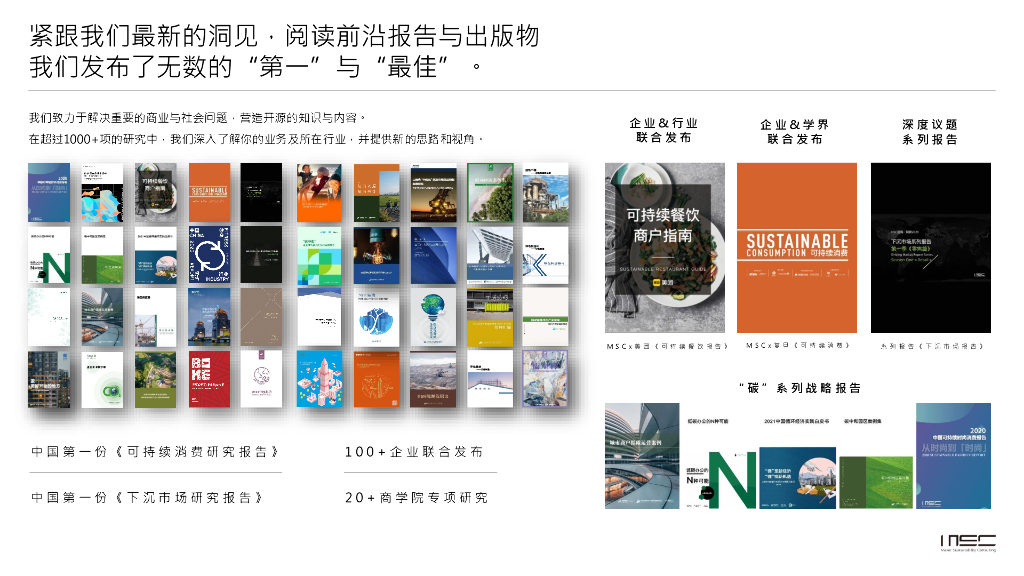Open the 可持续餐饮商户指南 cover image

tap(665, 247)
